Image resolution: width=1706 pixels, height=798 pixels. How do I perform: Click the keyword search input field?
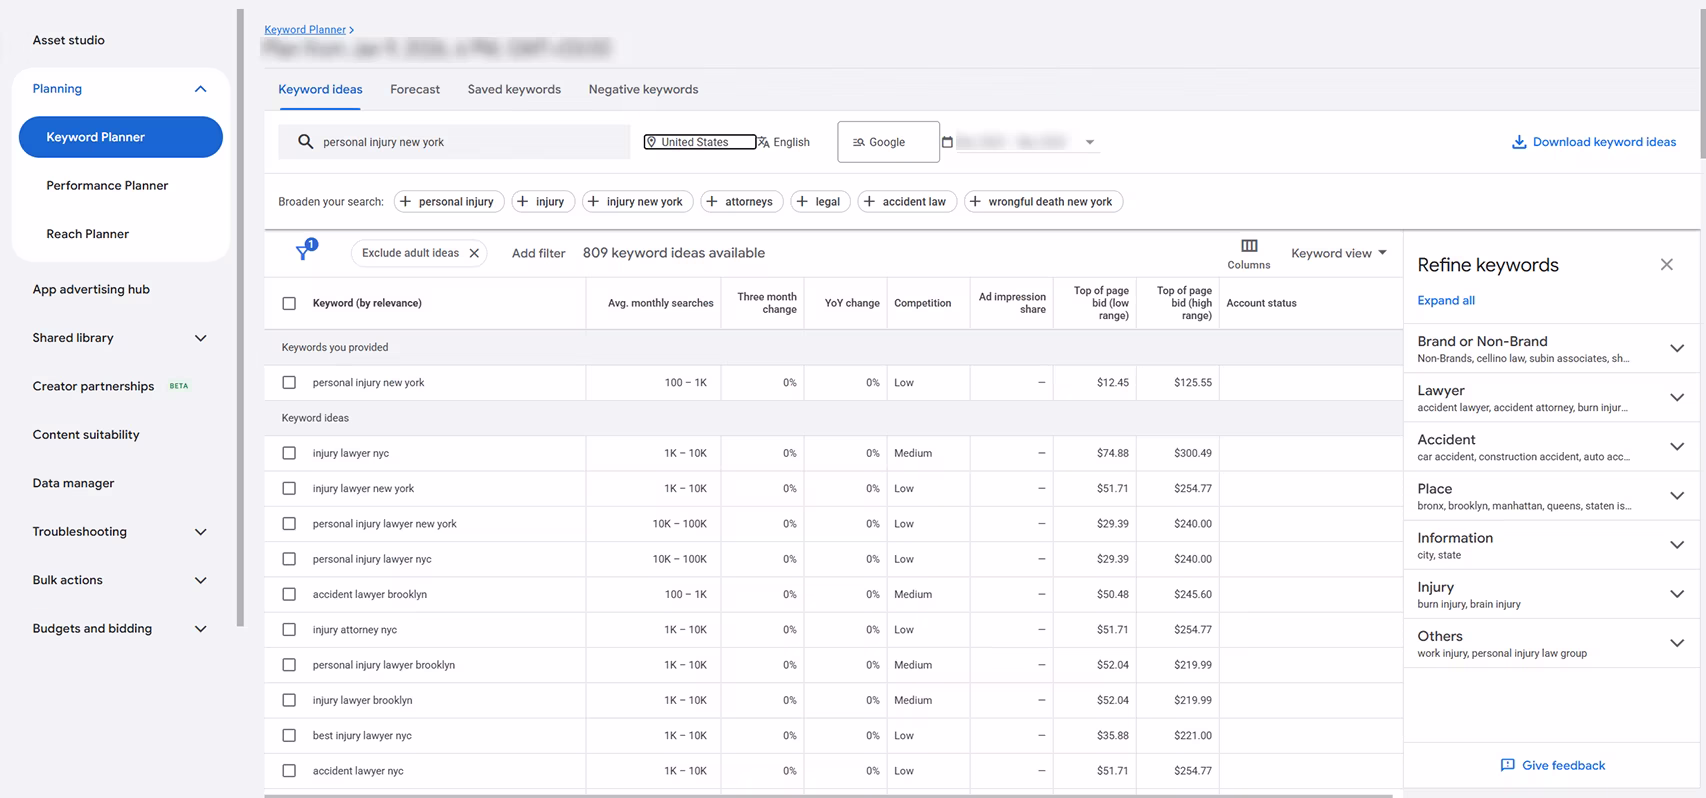click(x=454, y=142)
